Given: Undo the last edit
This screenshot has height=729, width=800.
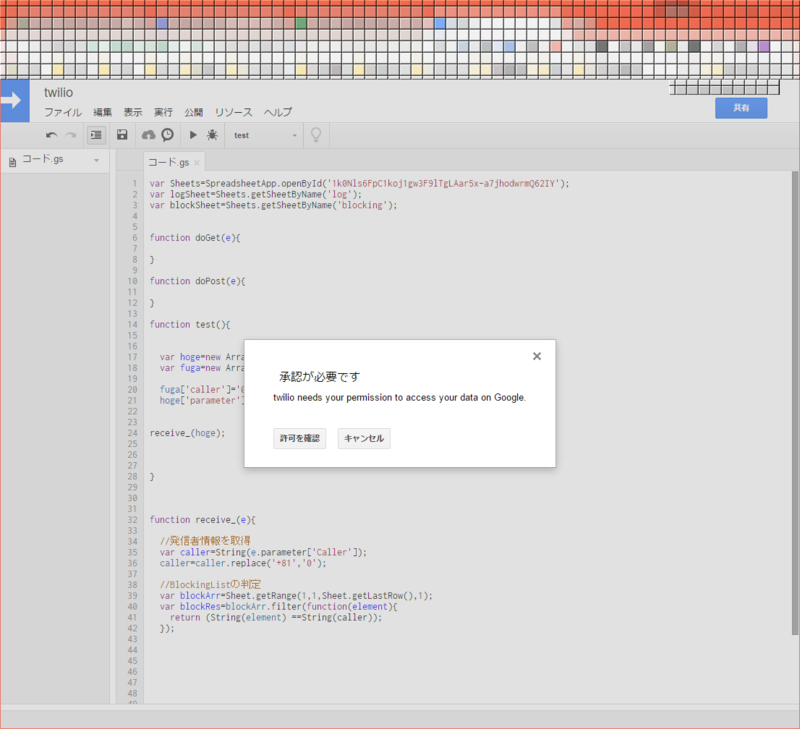Looking at the screenshot, I should click(x=52, y=135).
